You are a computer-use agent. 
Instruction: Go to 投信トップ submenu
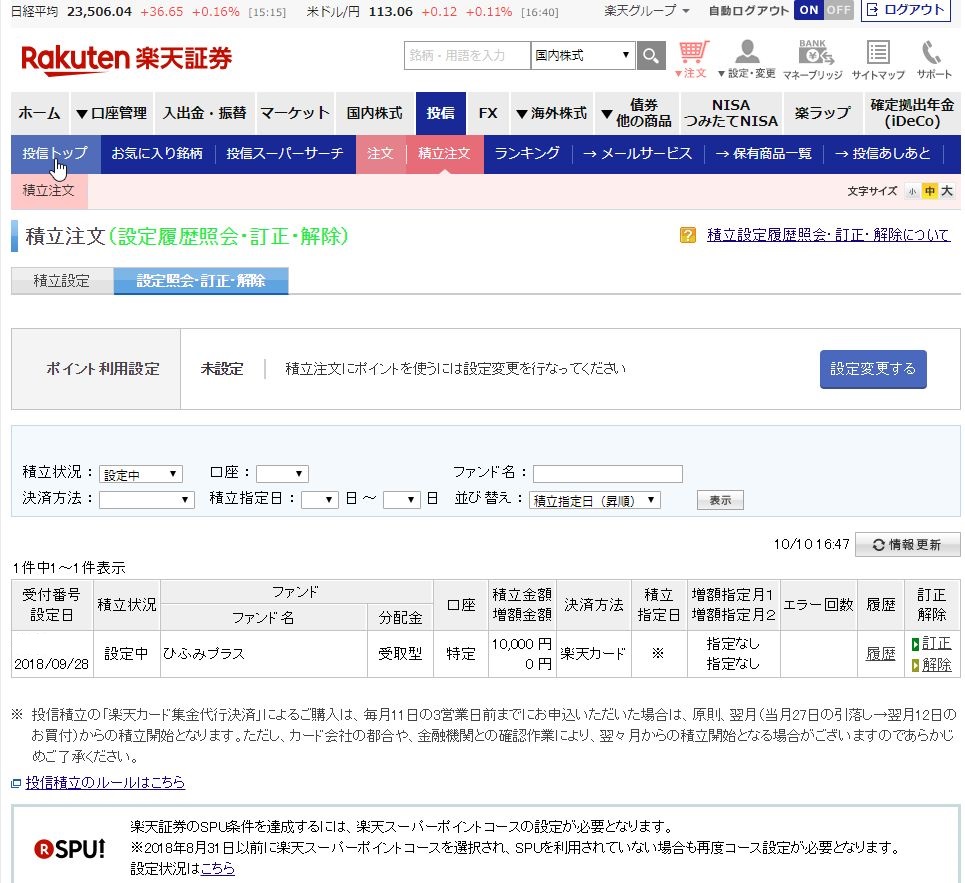click(55, 154)
